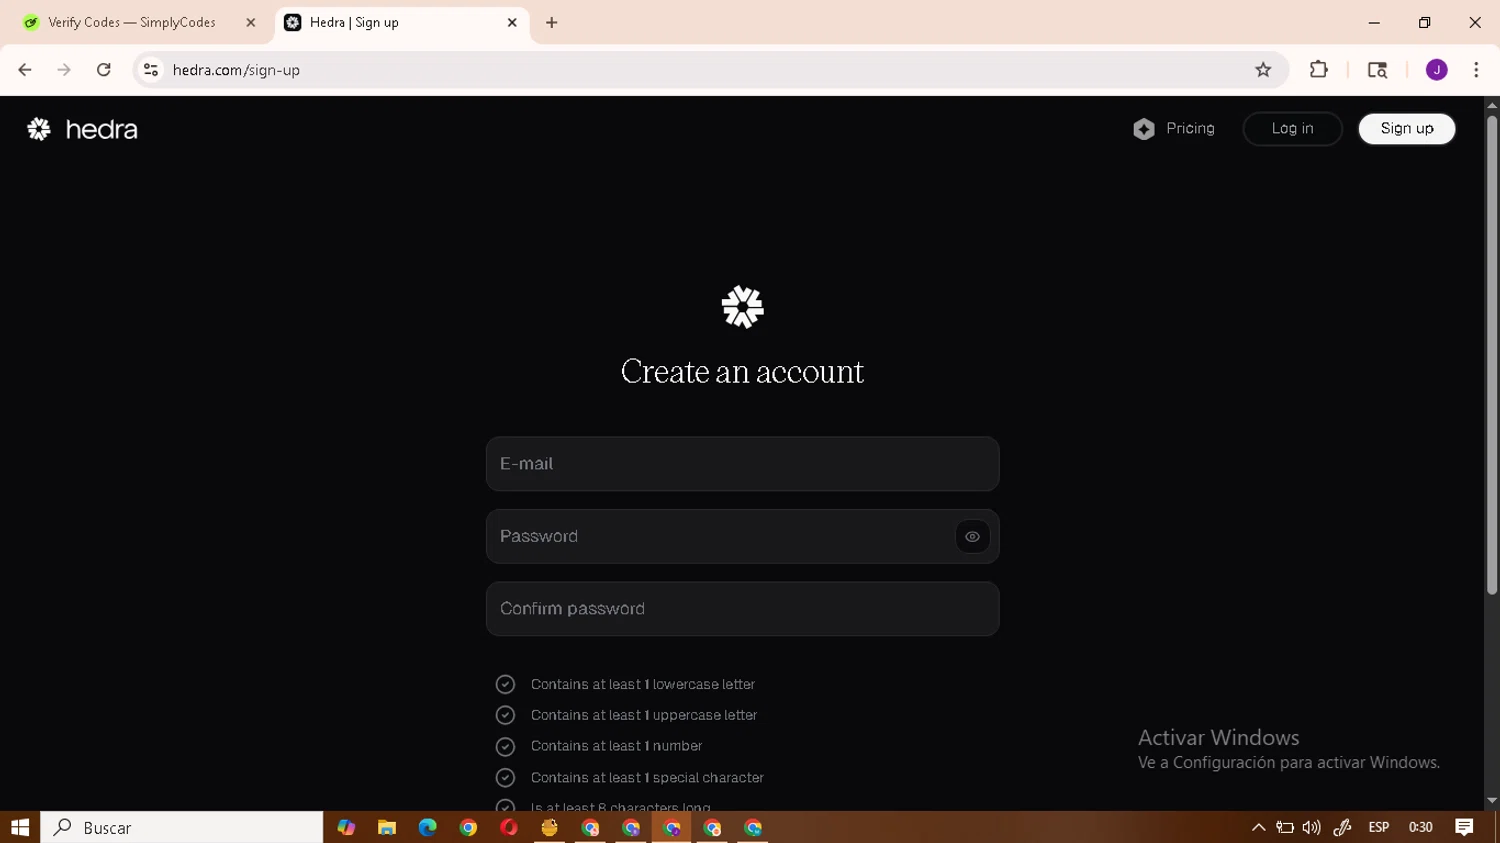Launch Microsoft Edge from the taskbar
Viewport: 1500px width, 843px height.
pyautogui.click(x=427, y=828)
